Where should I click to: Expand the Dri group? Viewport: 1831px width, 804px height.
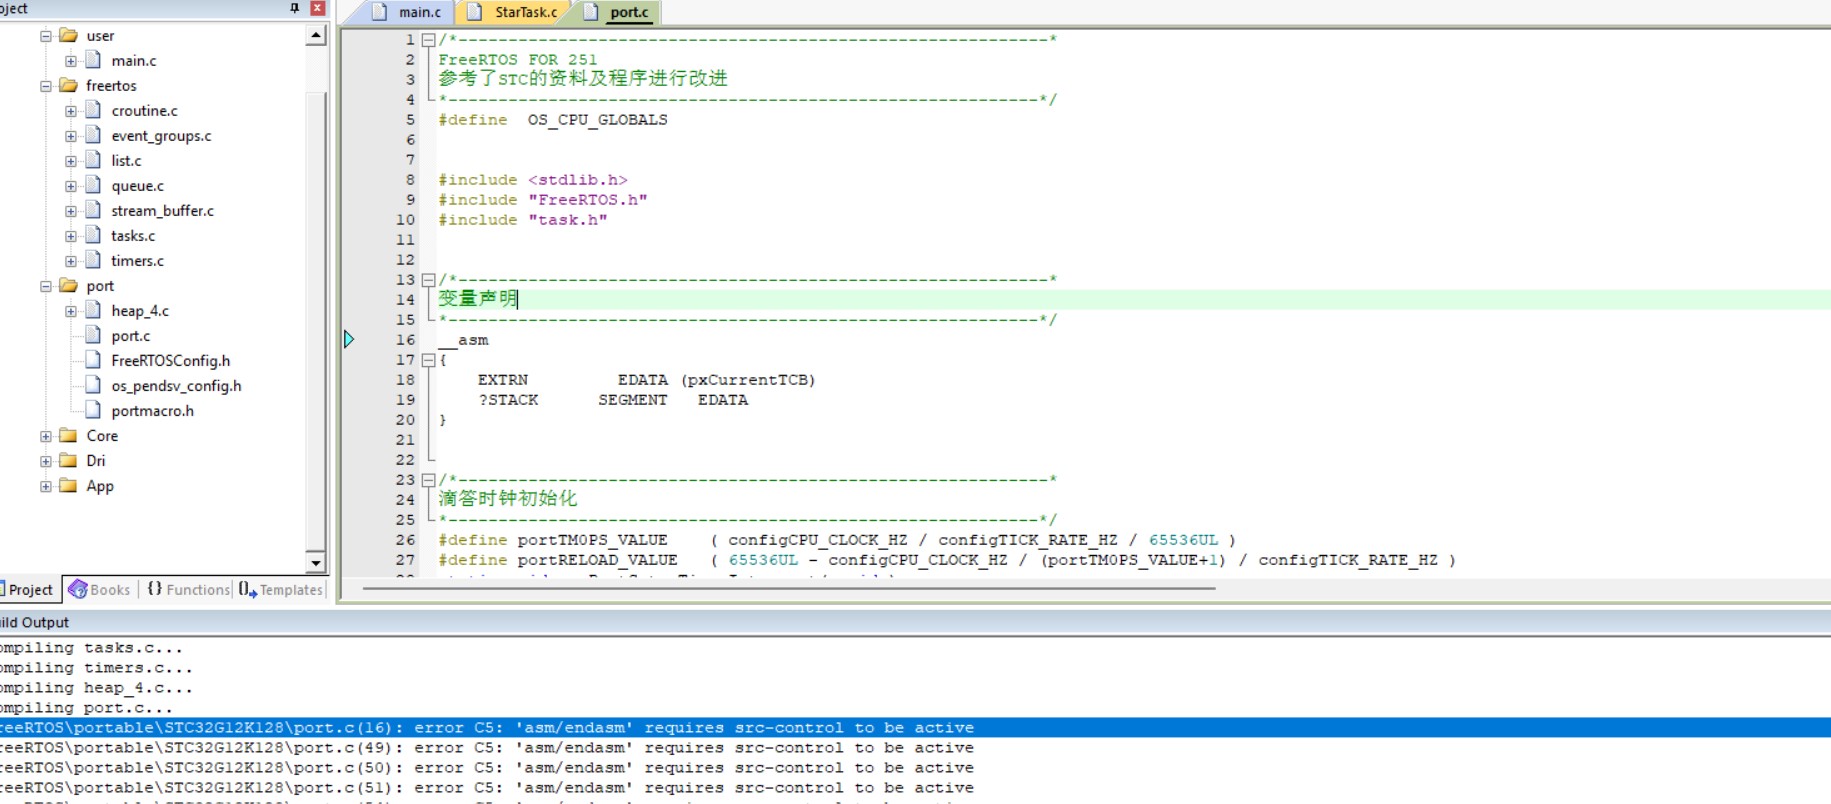coord(45,461)
